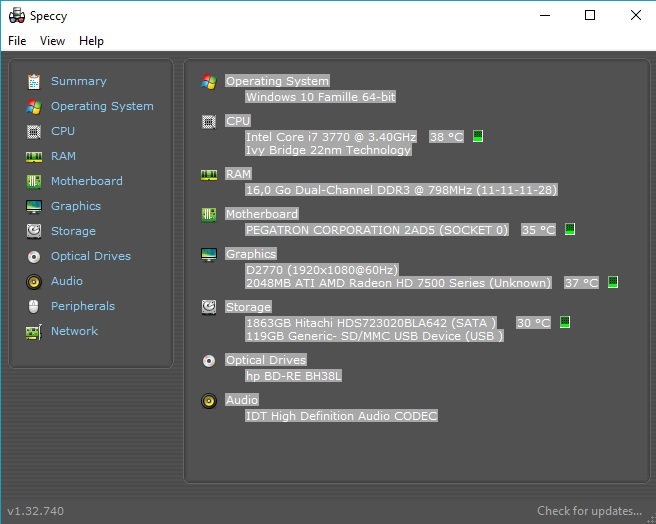Click the Windows flag icon in summary pane
Viewport: 656px width, 524px height.
coord(209,82)
